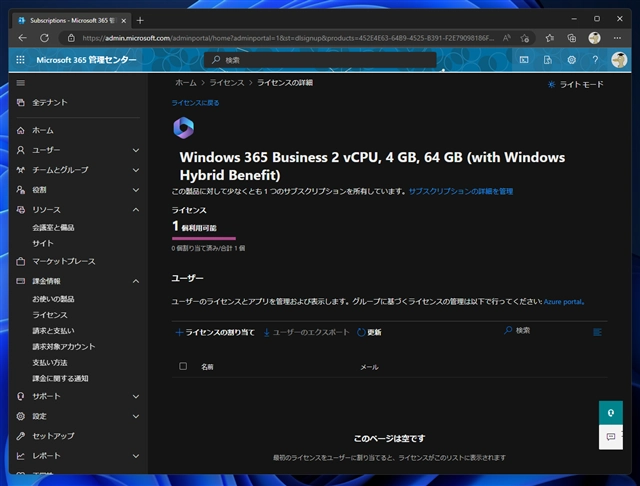
Task: Open 支払い方法 under billing
Action: pos(49,362)
